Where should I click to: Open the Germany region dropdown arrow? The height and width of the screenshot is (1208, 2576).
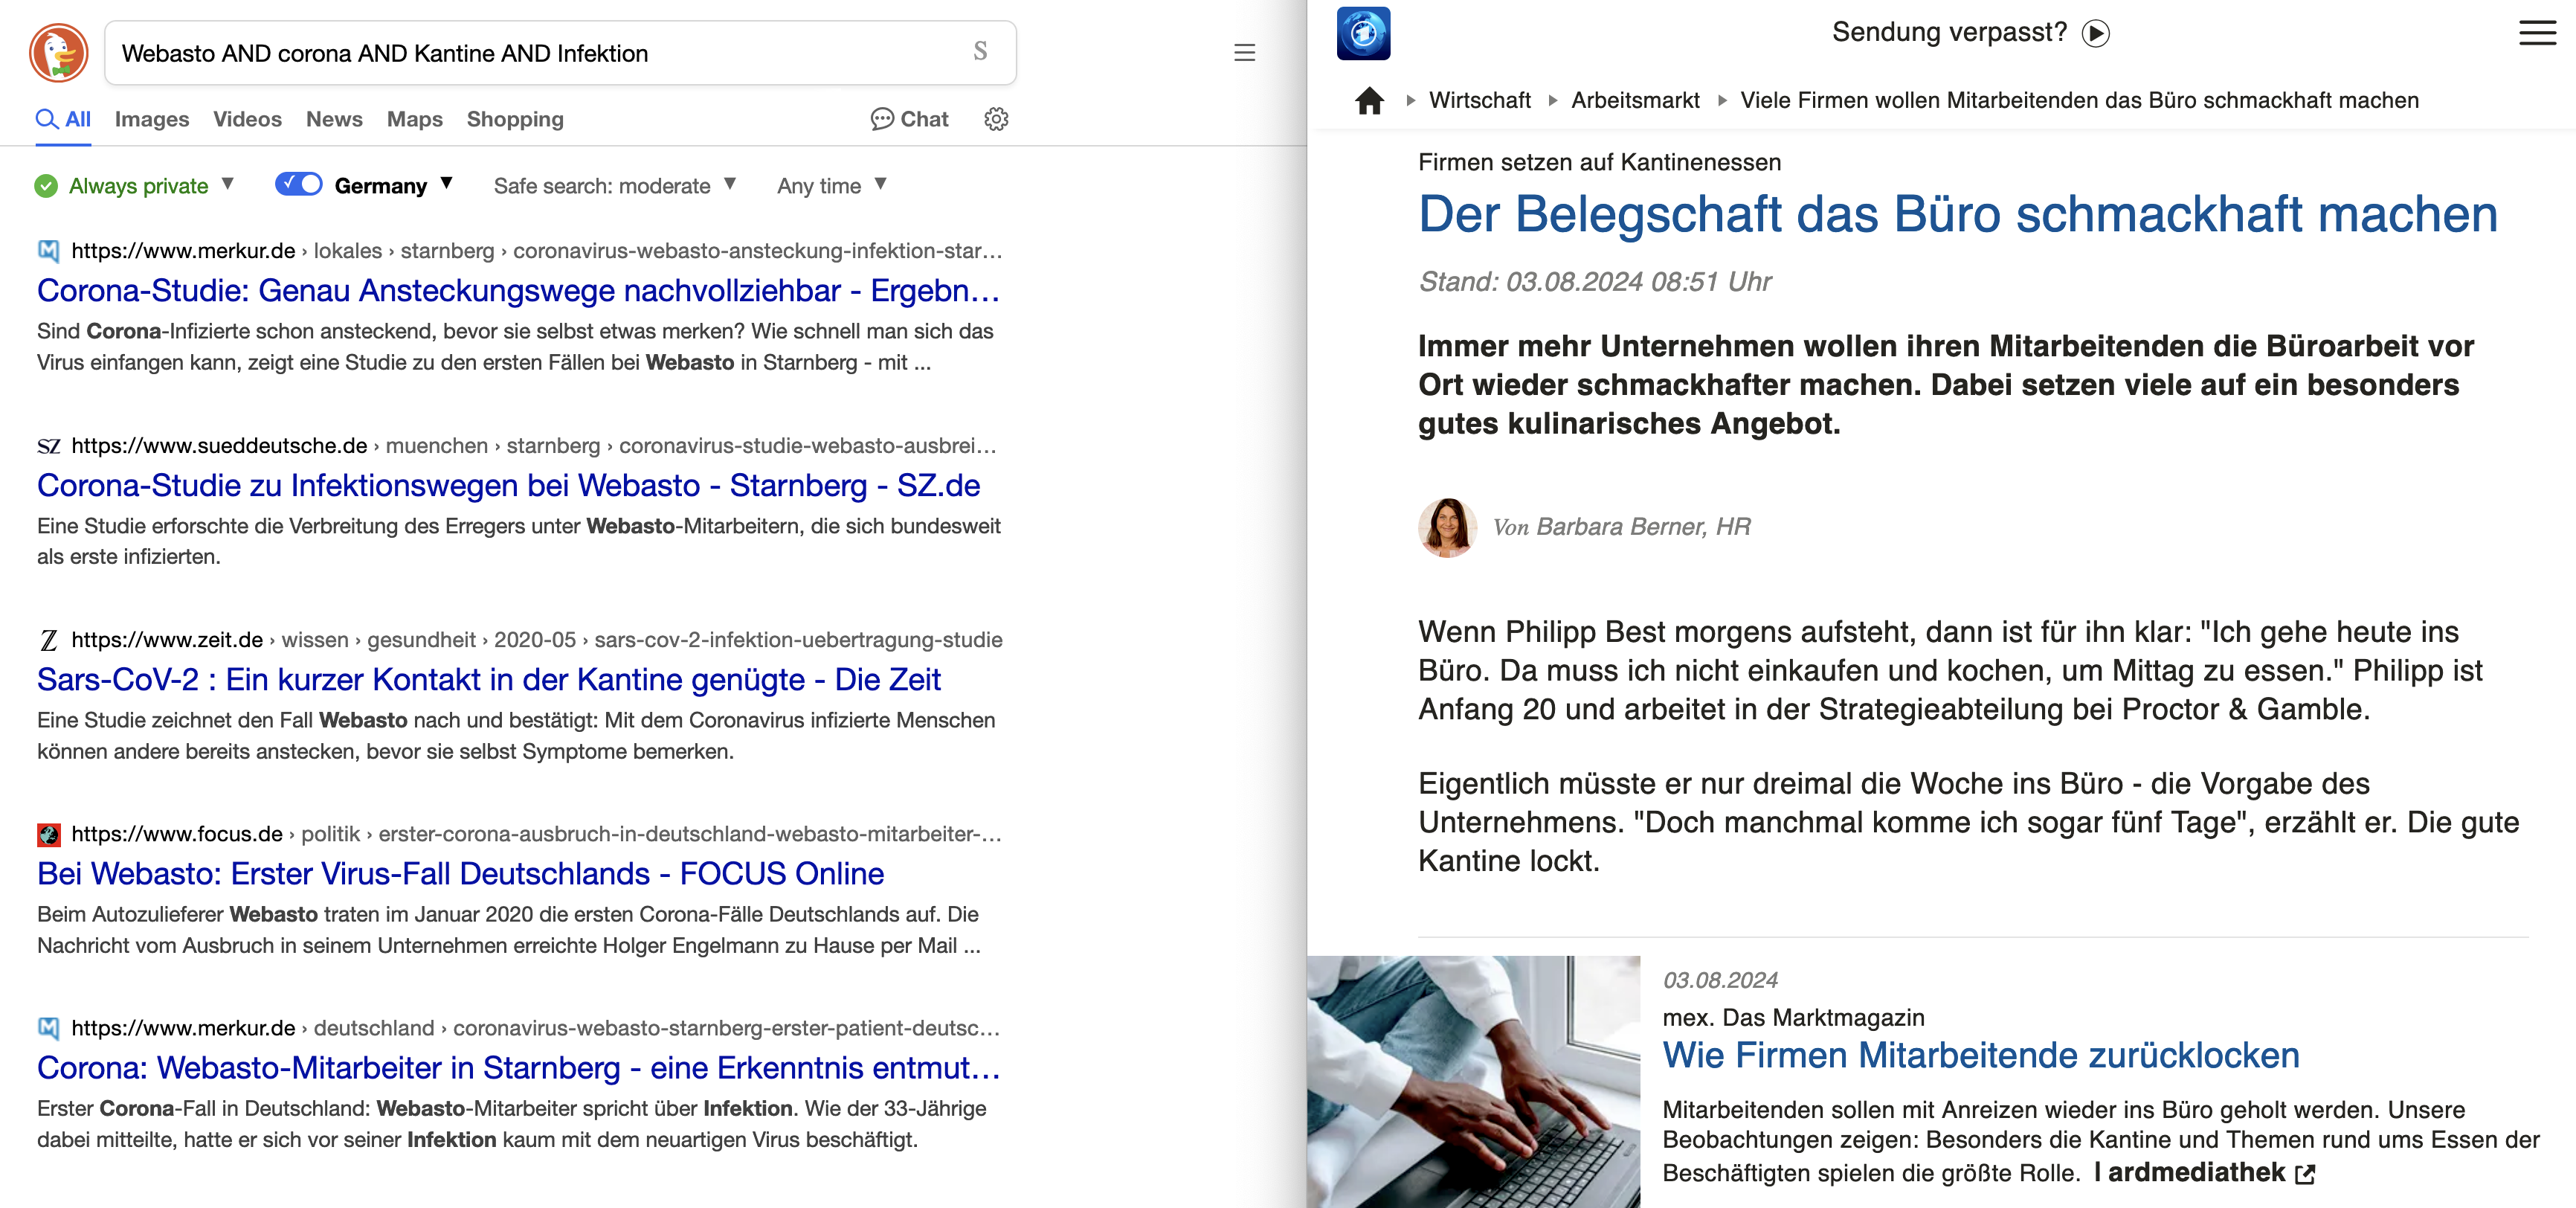[447, 184]
